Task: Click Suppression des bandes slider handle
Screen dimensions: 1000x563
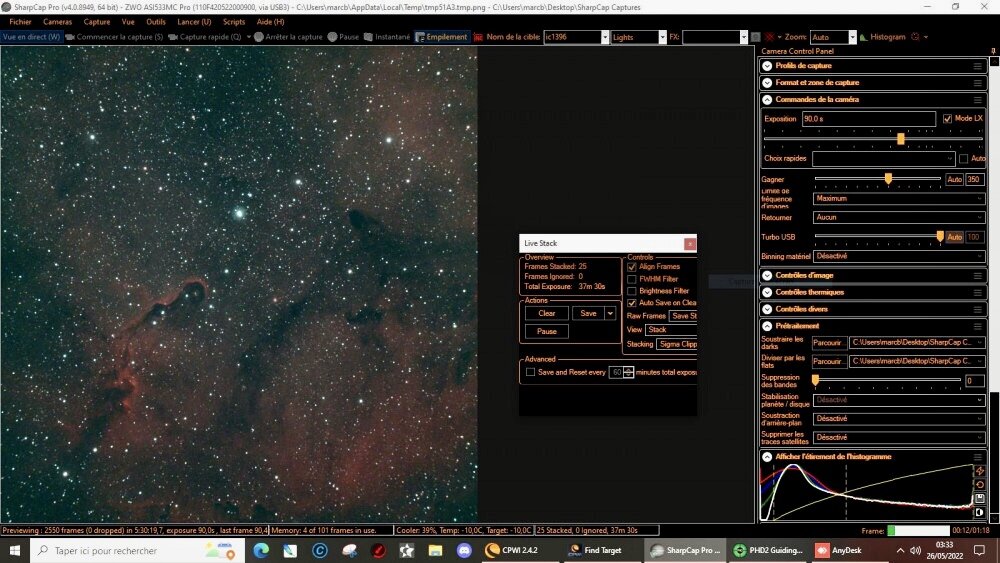Action: coord(815,380)
